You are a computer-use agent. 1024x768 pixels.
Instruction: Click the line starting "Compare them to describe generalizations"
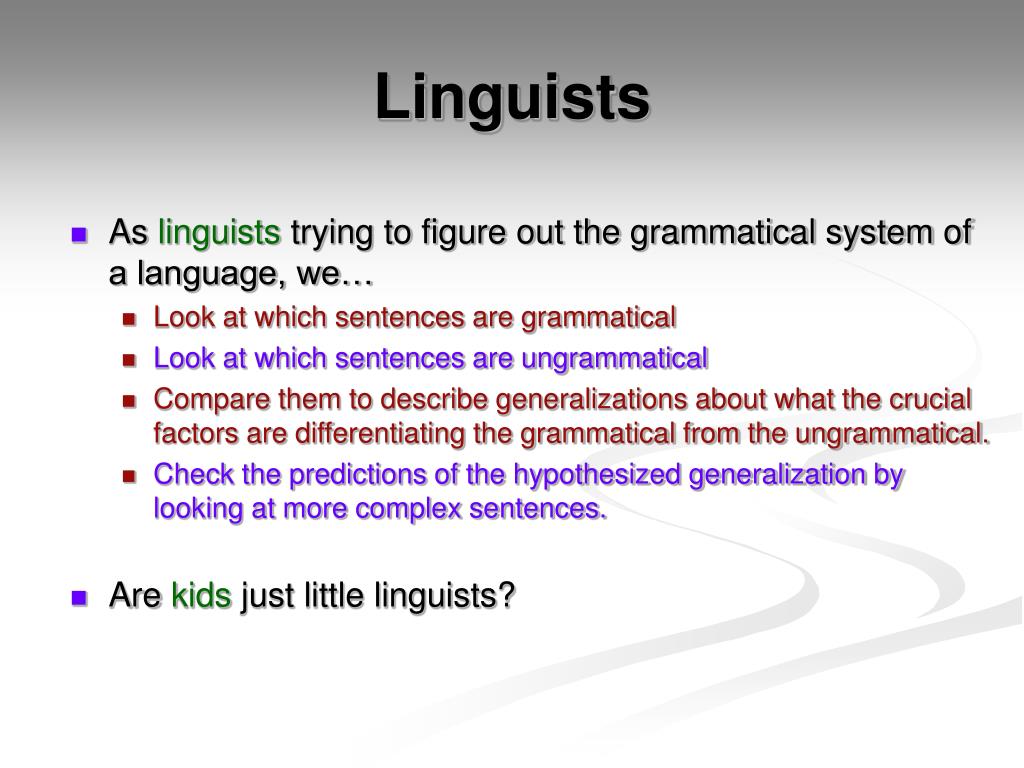(563, 400)
